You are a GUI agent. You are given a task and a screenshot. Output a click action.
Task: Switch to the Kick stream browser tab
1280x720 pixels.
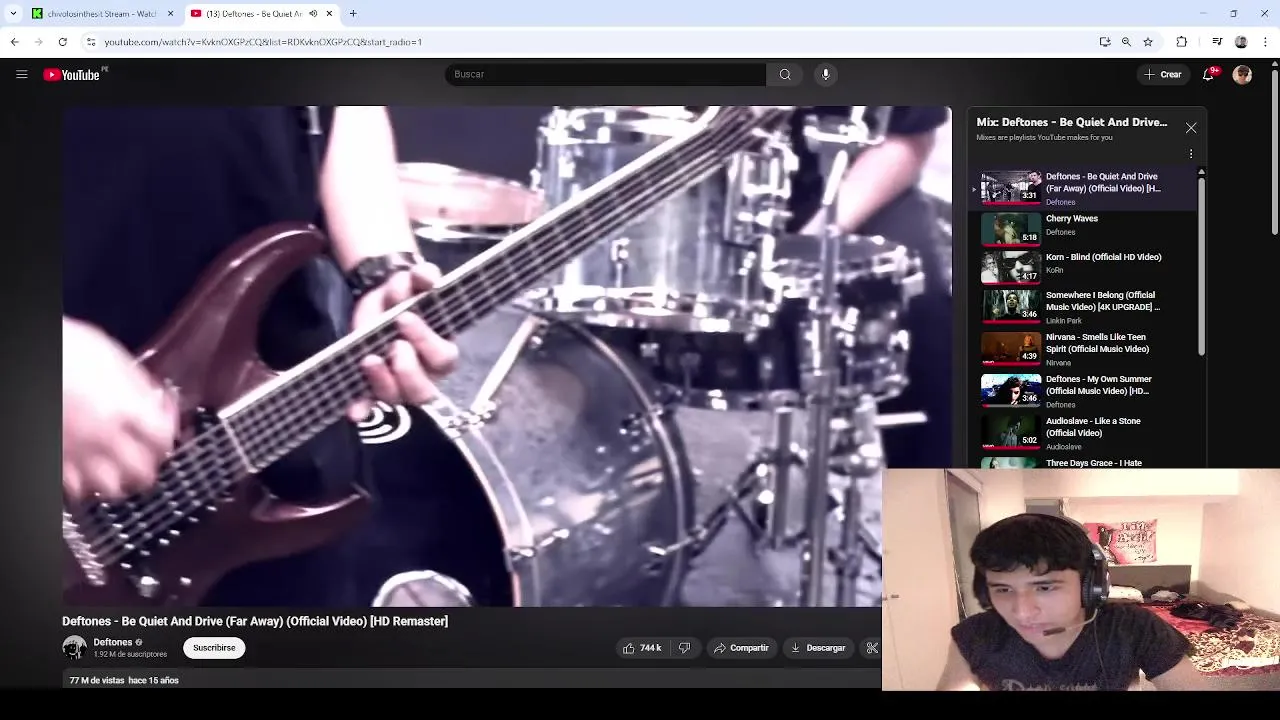95,14
